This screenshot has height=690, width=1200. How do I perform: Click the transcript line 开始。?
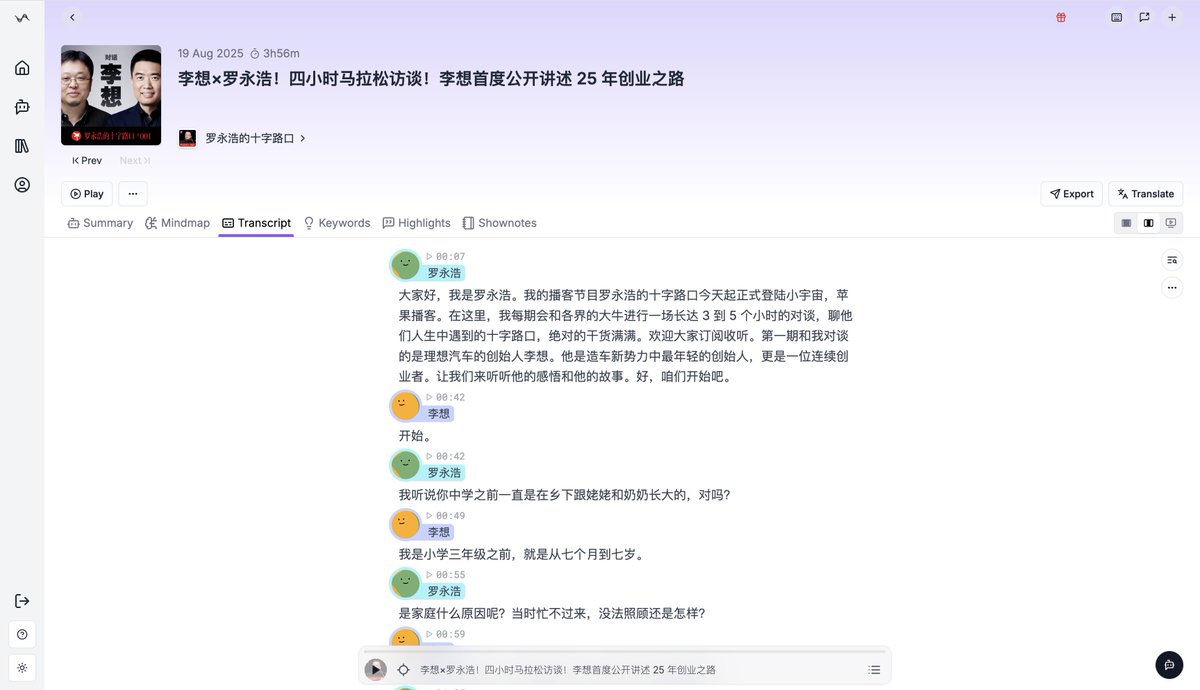(x=415, y=436)
